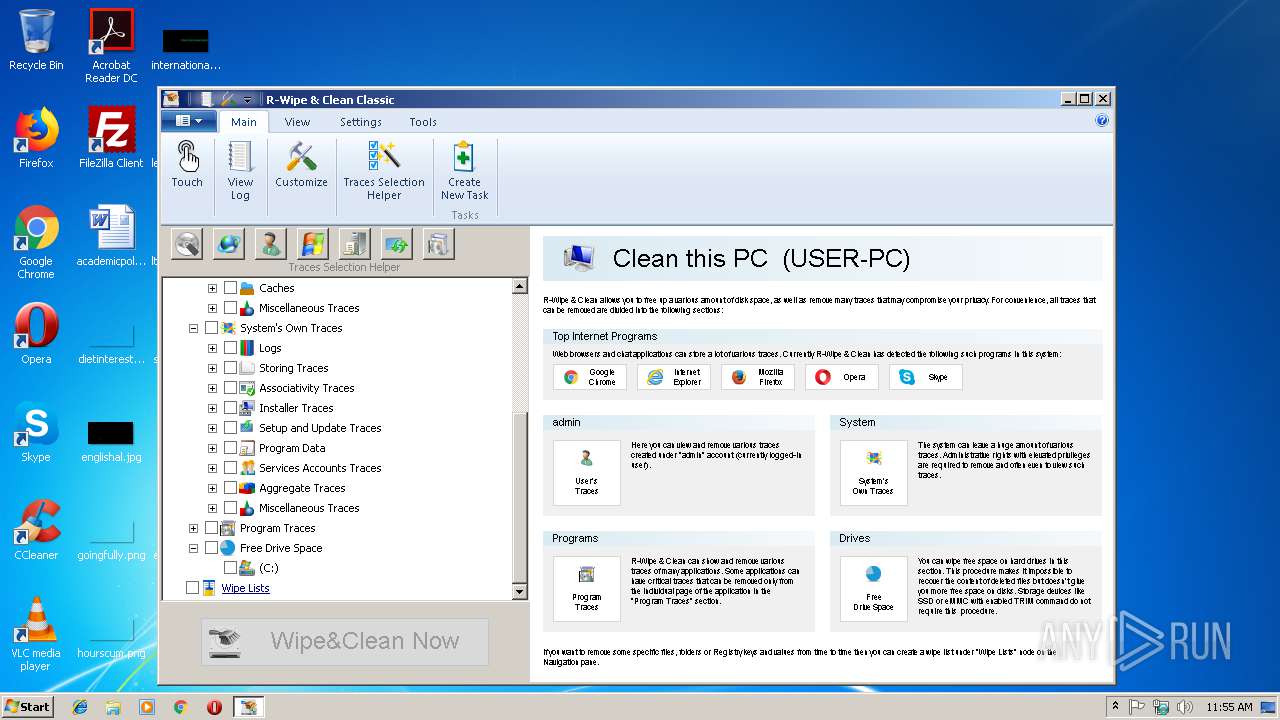Check the System's Own Traces checkbox
Screen dimensions: 1280x720
[211, 328]
